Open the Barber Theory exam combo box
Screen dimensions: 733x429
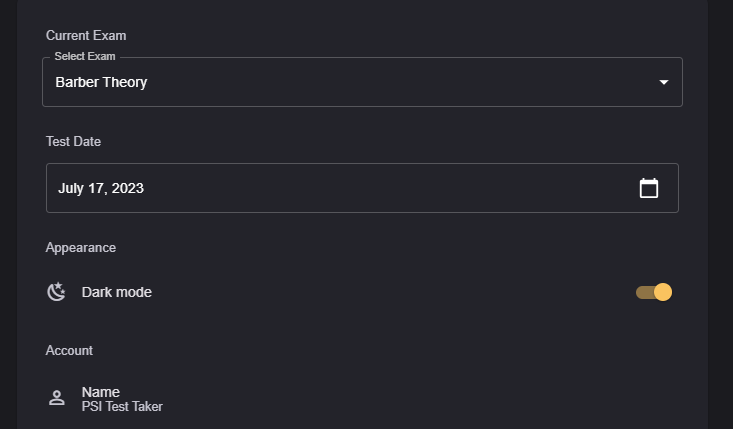[362, 82]
